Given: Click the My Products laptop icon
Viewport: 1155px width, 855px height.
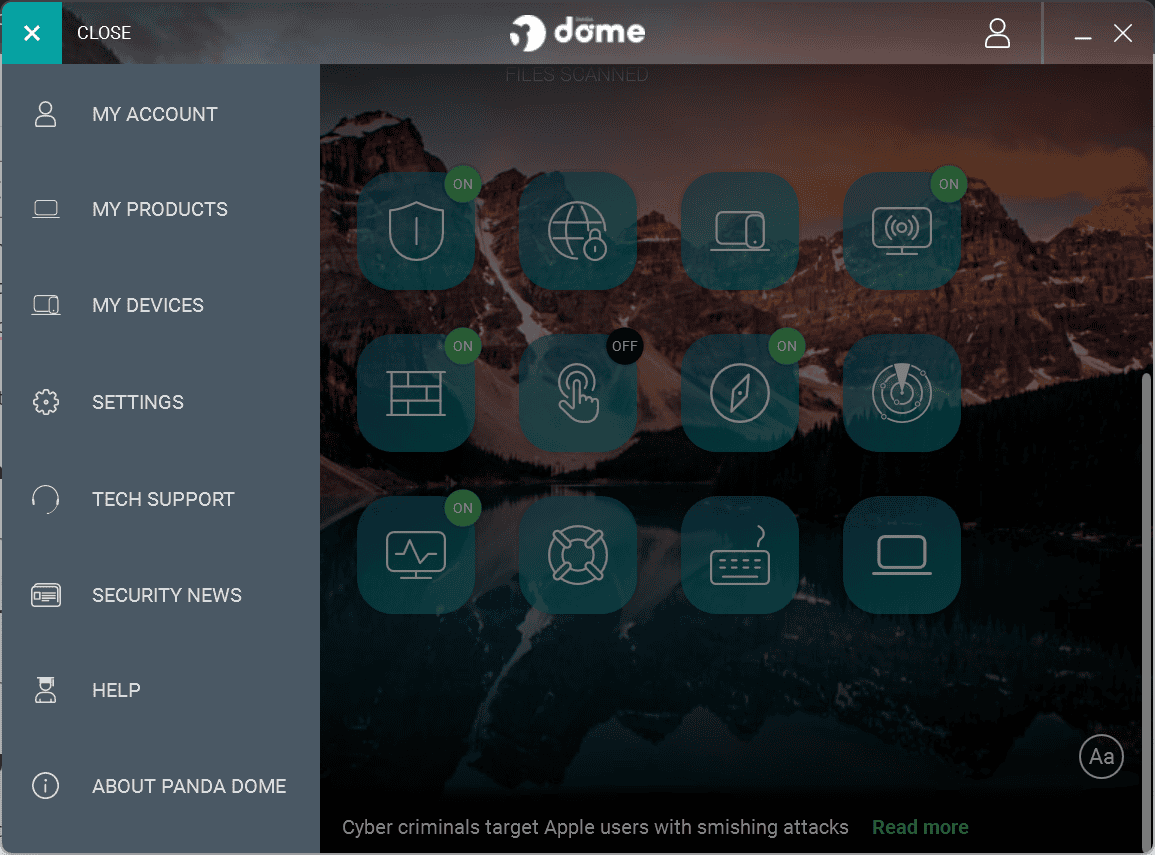Looking at the screenshot, I should click(x=46, y=209).
